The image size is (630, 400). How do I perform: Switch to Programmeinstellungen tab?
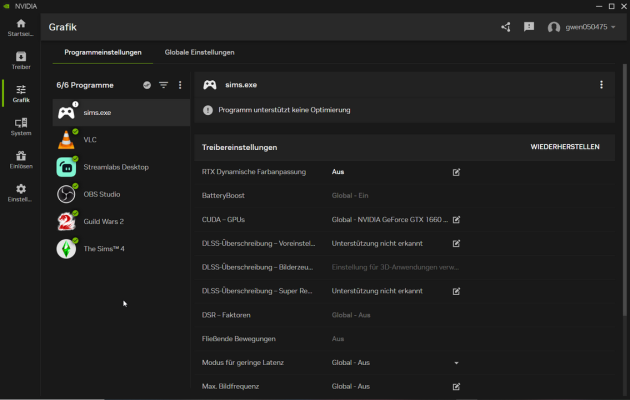click(103, 53)
